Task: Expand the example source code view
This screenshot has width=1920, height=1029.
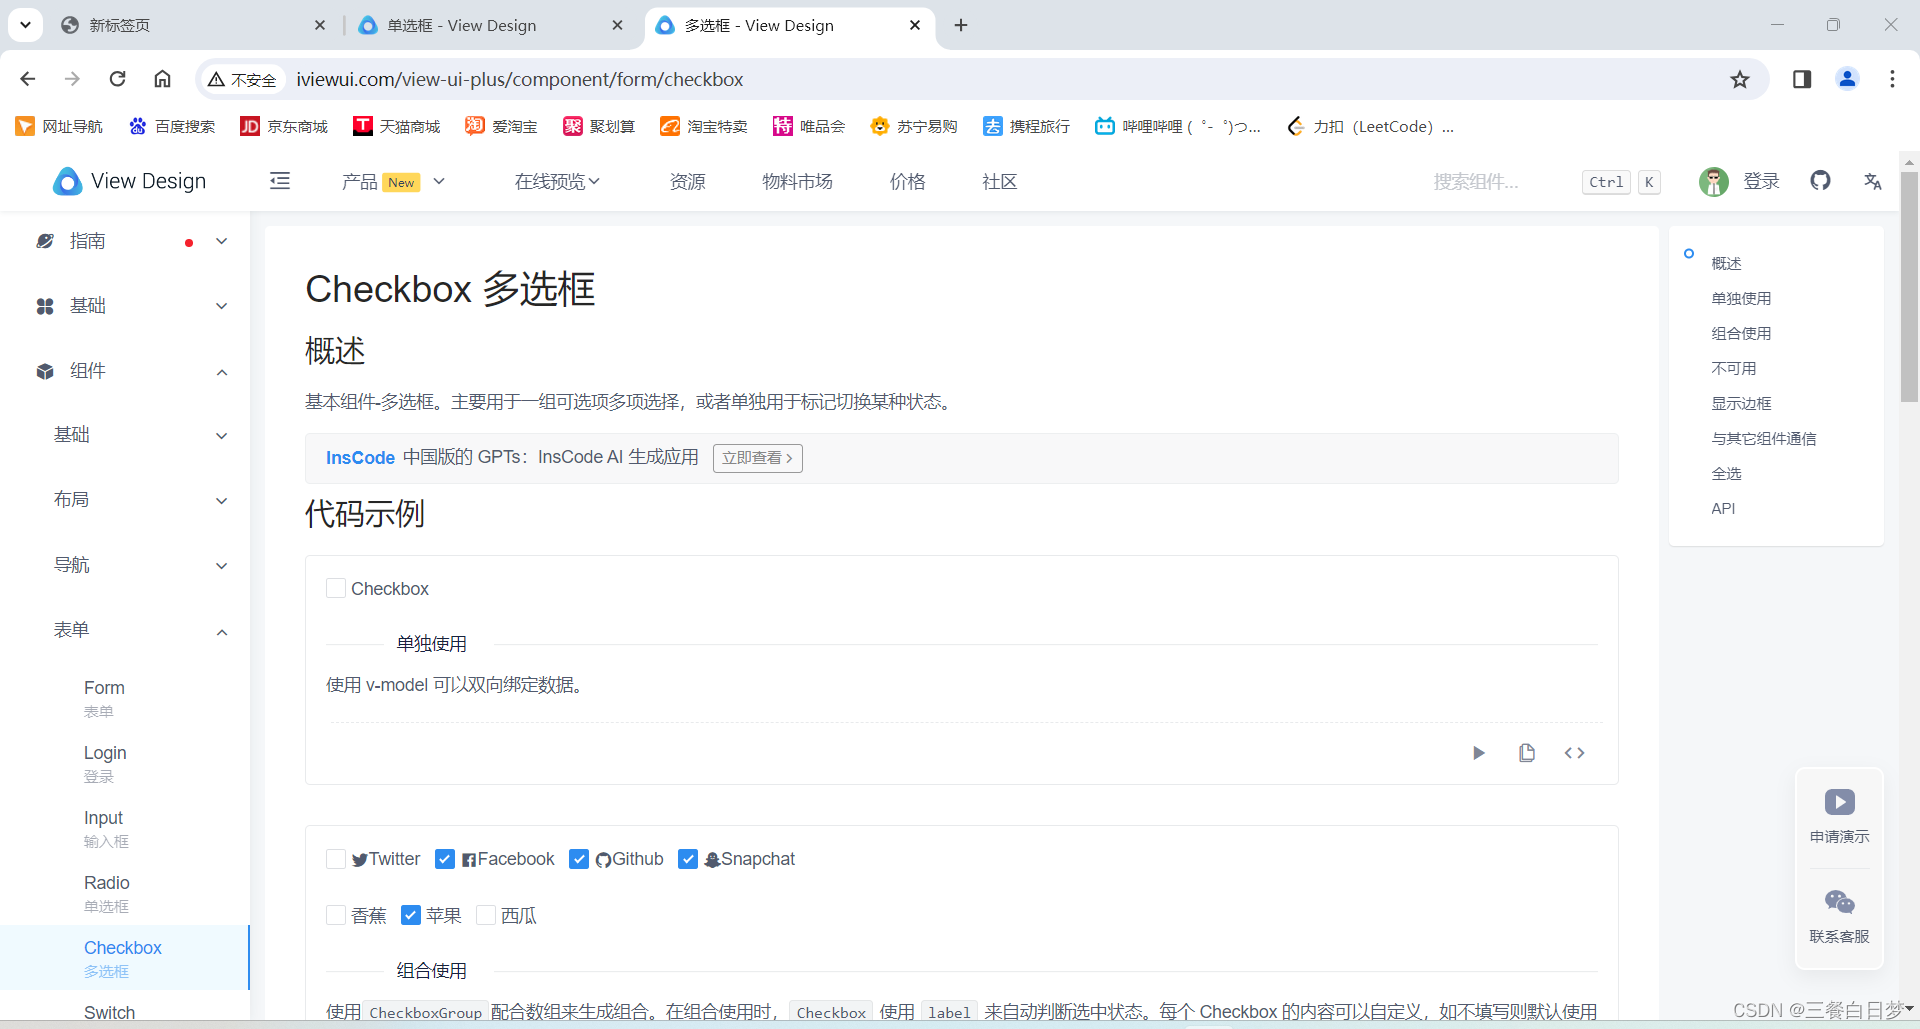Action: pyautogui.click(x=1573, y=753)
